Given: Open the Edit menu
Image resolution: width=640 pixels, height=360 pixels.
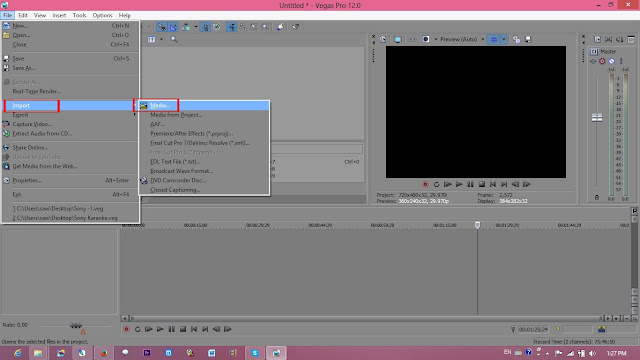Looking at the screenshot, I should pyautogui.click(x=23, y=15).
